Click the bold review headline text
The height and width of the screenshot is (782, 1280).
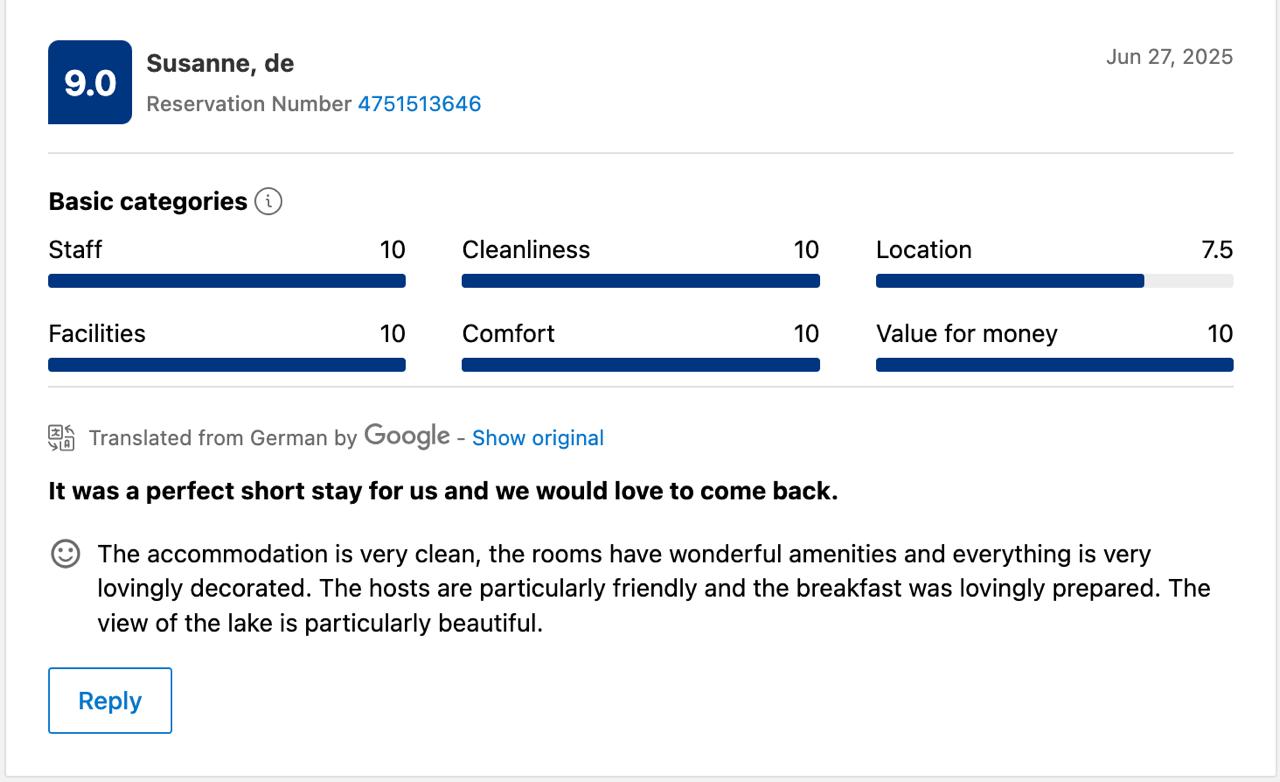(443, 491)
